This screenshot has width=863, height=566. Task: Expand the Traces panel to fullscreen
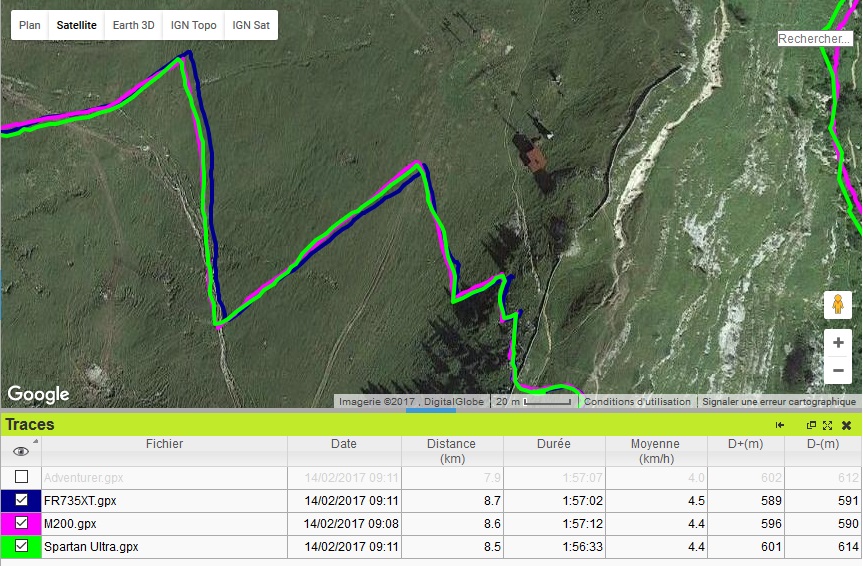coord(828,425)
